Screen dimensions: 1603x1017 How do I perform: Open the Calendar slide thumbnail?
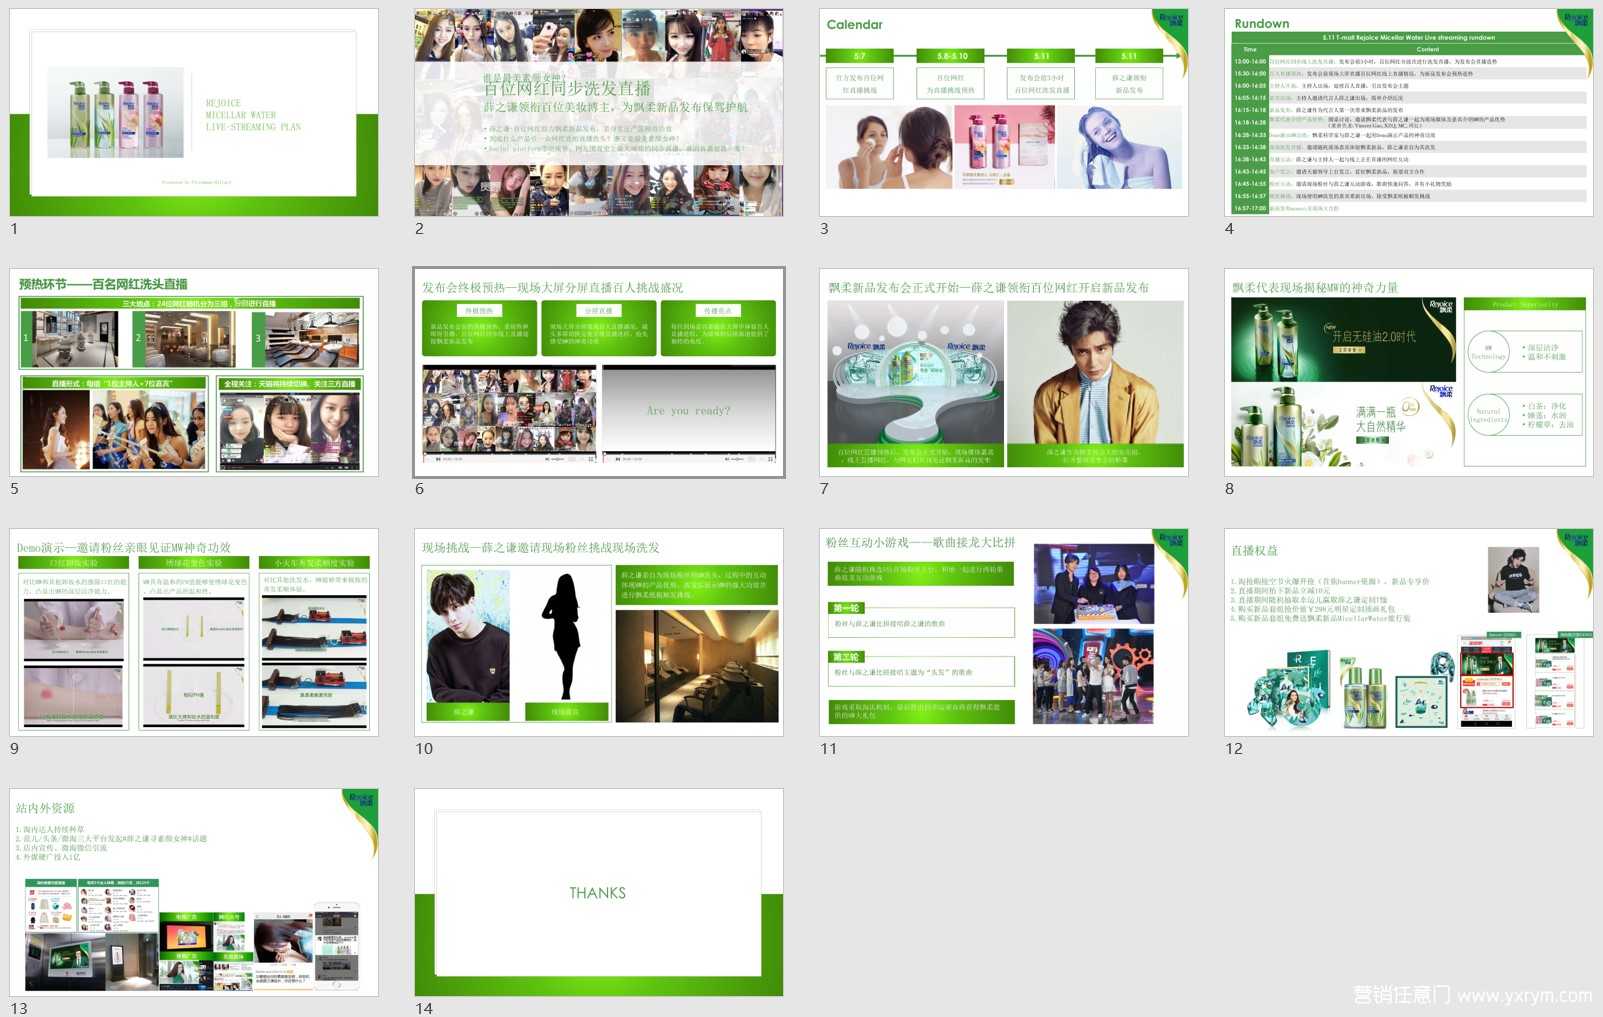[x=1004, y=112]
